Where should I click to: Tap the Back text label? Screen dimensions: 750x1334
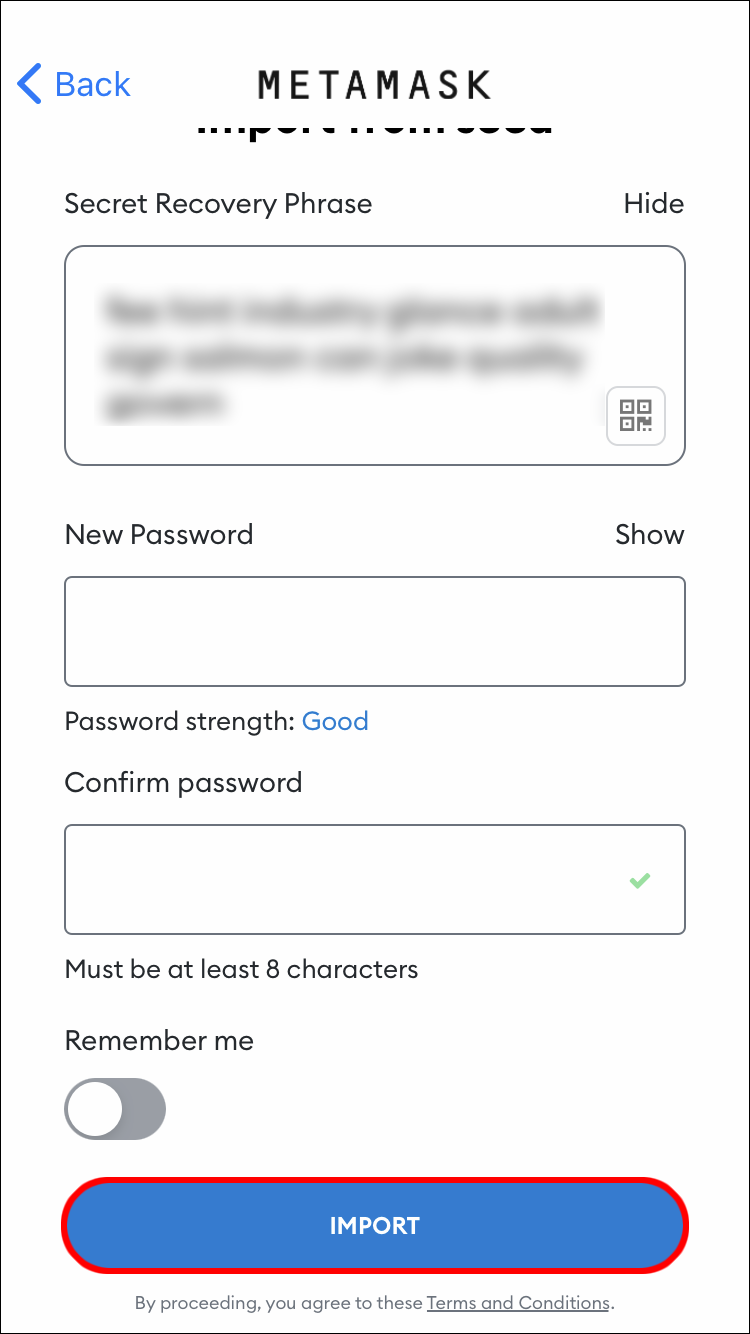tap(93, 85)
